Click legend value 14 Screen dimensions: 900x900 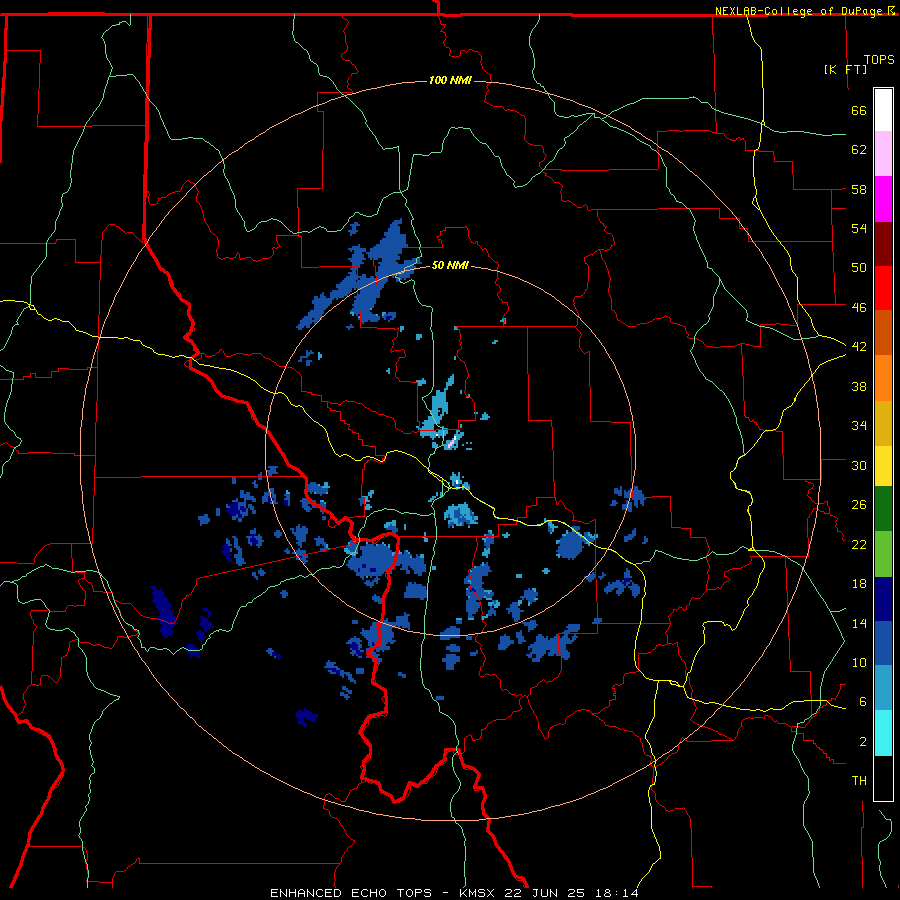(x=859, y=623)
